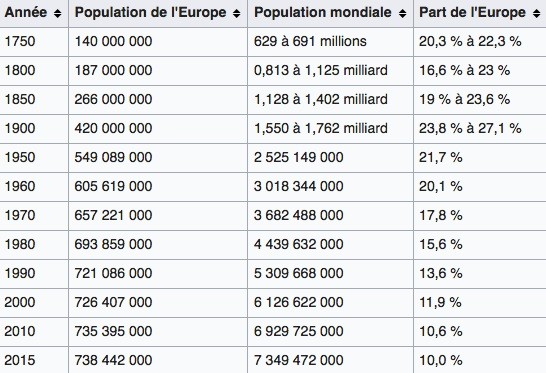This screenshot has width=546, height=373.
Task: Click the 2015 year cell
Action: click(34, 359)
